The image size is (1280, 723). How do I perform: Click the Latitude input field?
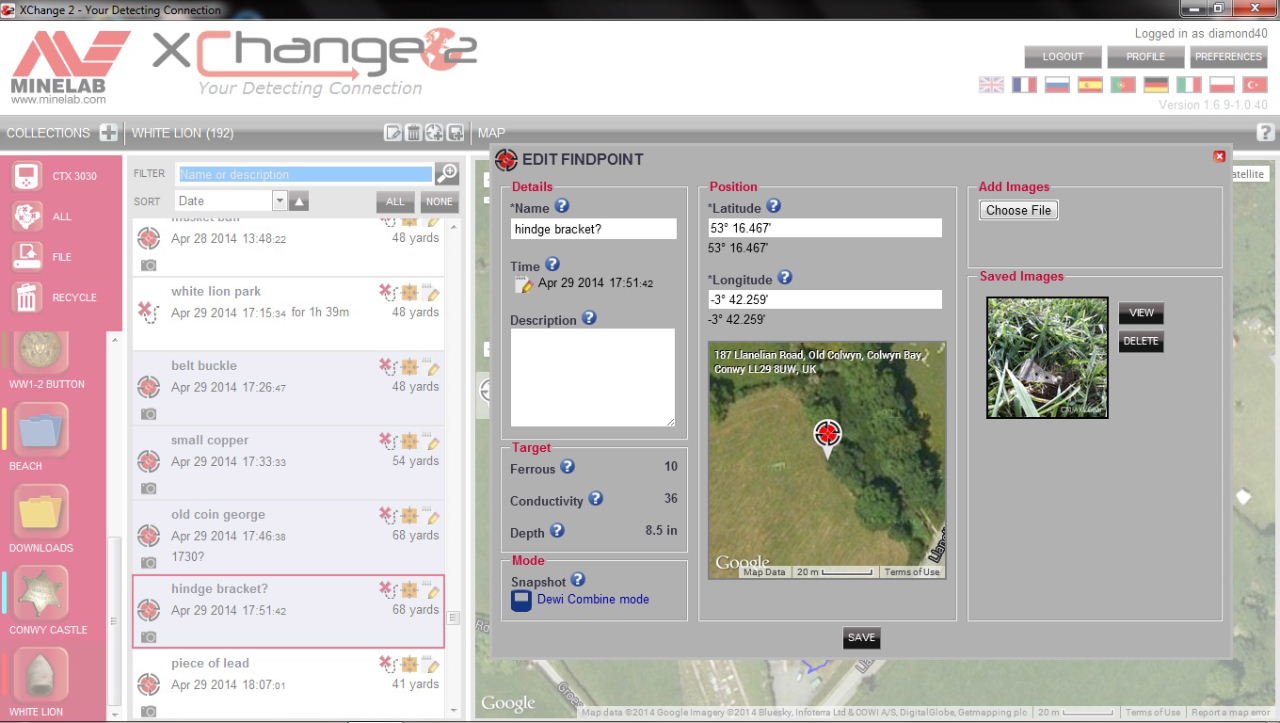(x=825, y=228)
